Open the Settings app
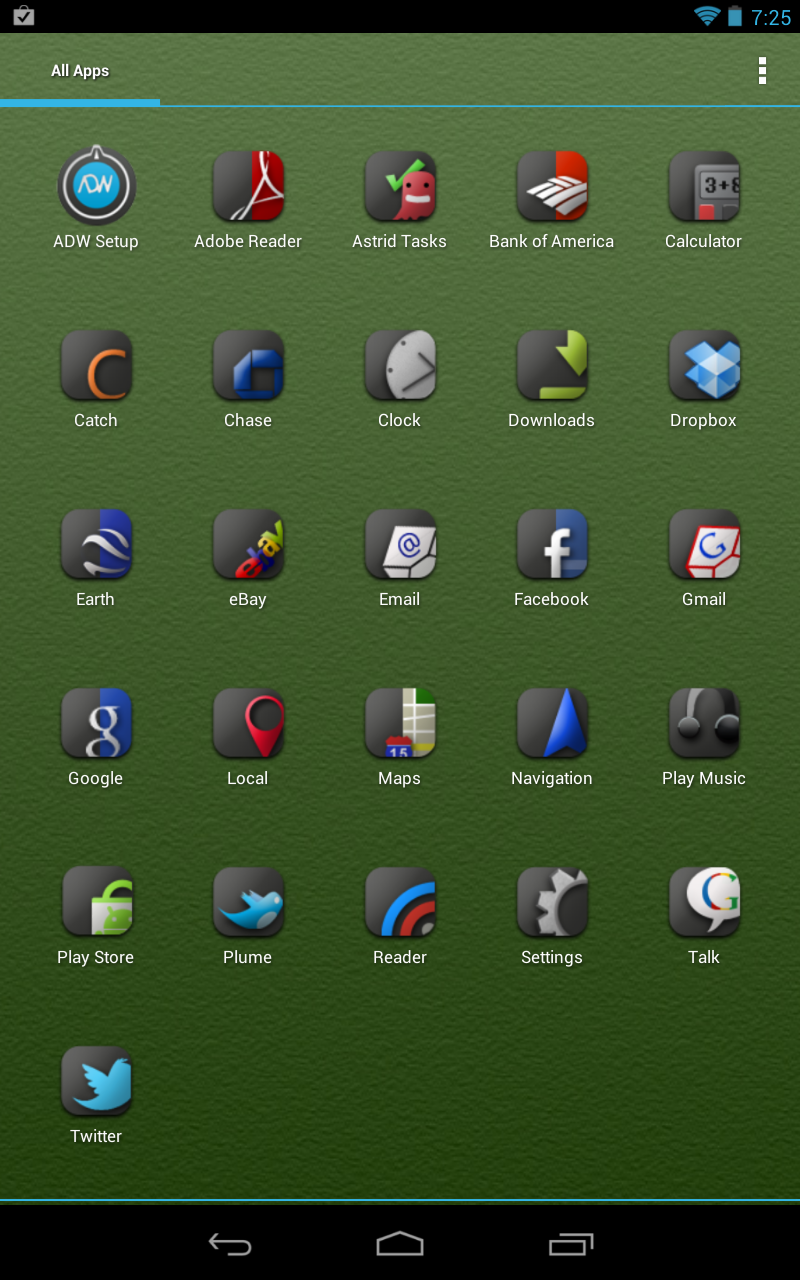Viewport: 800px width, 1280px height. (552, 902)
